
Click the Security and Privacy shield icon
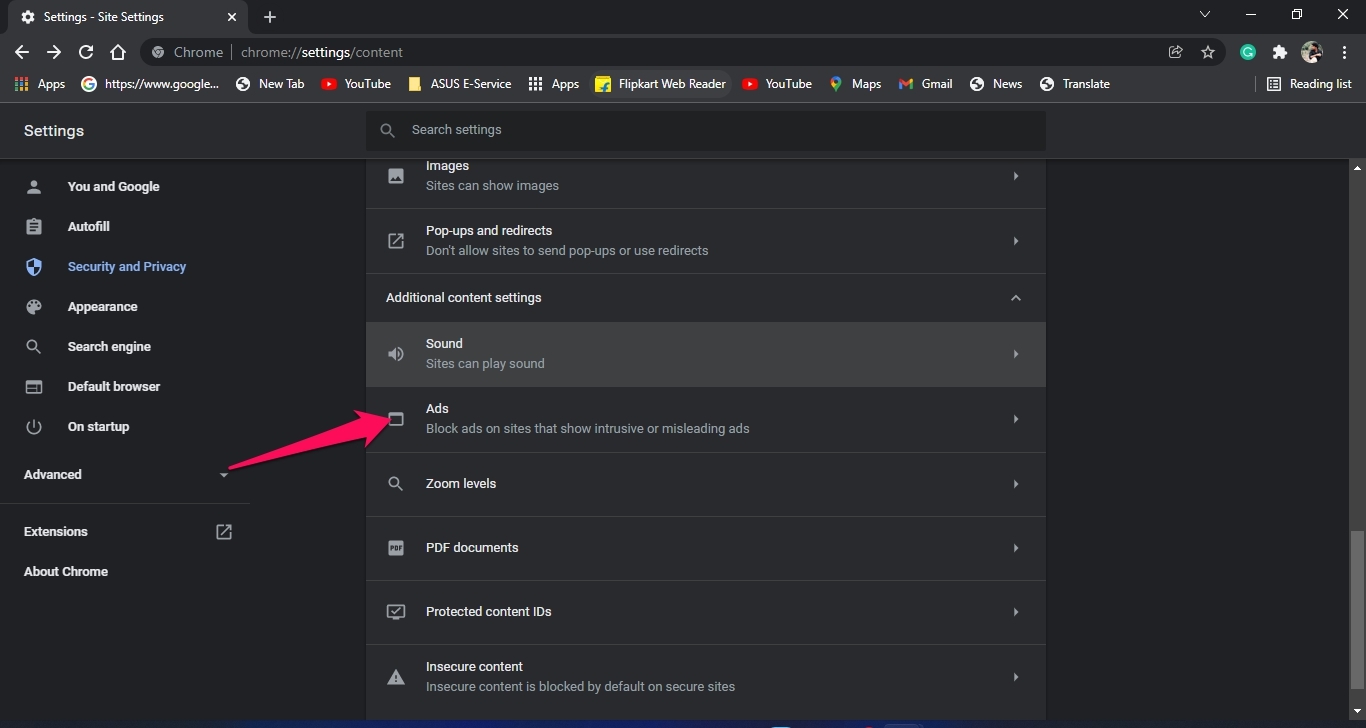[x=34, y=267]
